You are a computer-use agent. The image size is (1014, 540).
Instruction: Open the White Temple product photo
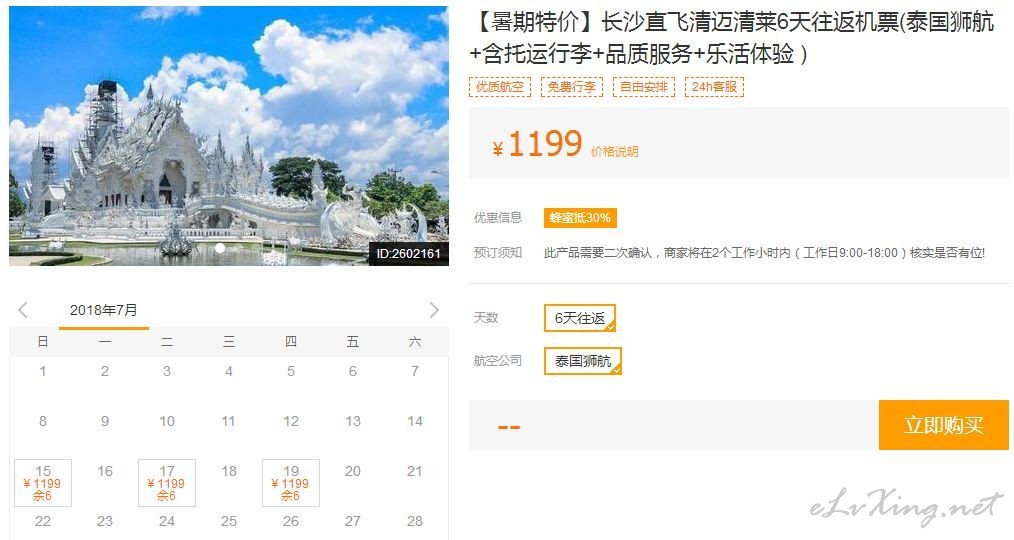pos(228,136)
